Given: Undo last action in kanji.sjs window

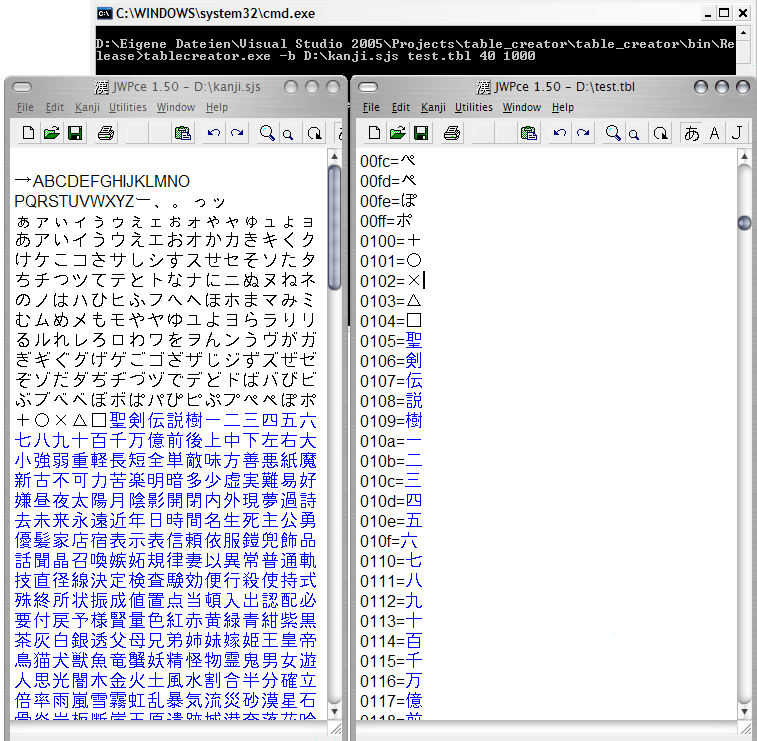Looking at the screenshot, I should point(213,133).
